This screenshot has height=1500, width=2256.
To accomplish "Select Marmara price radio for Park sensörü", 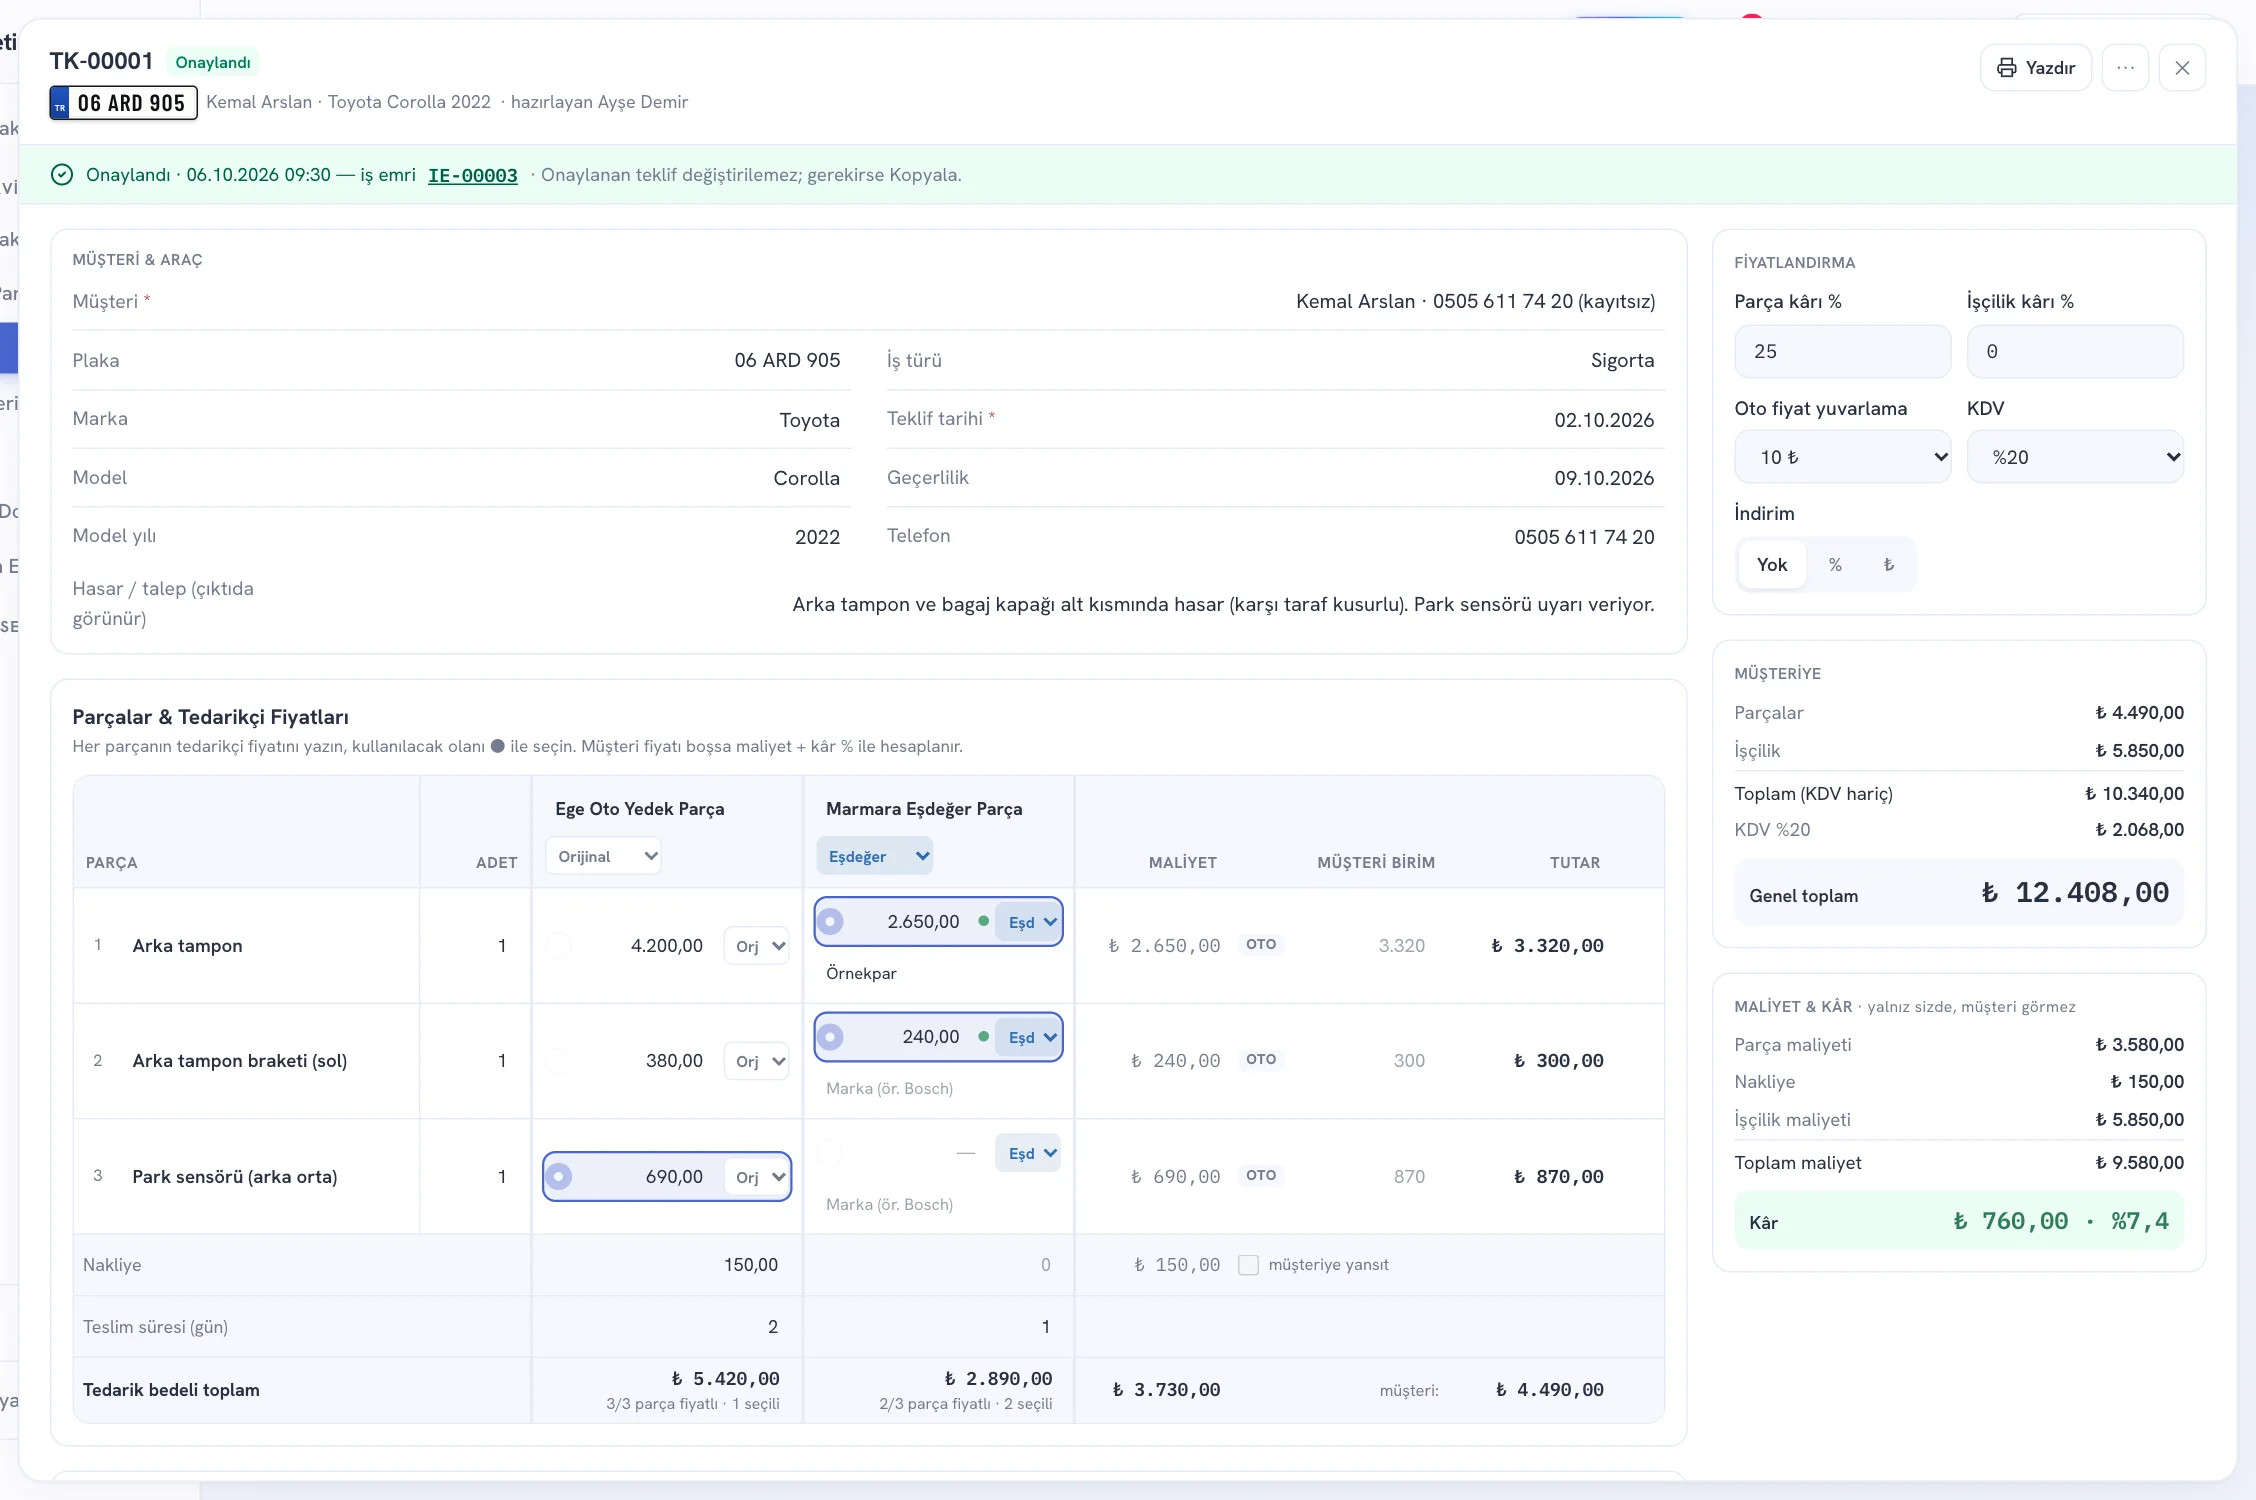I will [830, 1153].
